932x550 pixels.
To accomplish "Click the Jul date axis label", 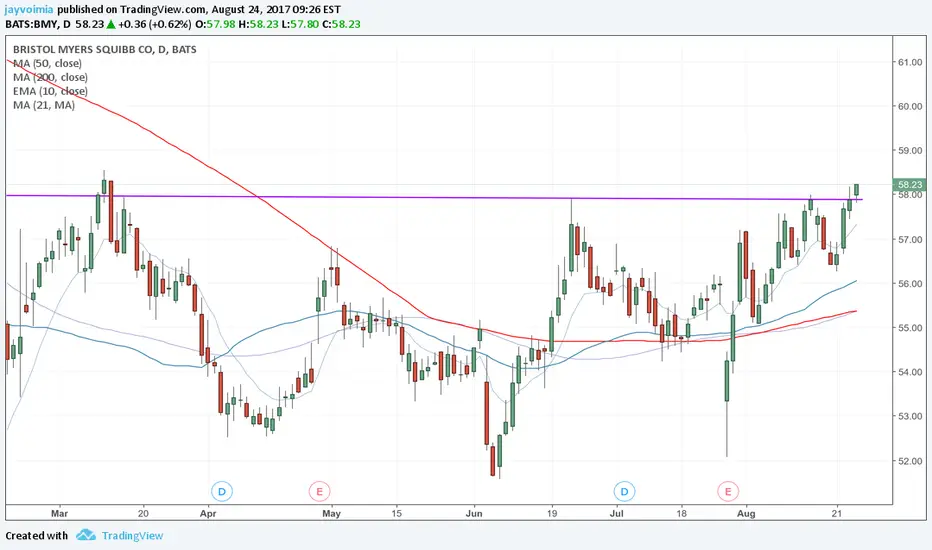I will point(616,513).
